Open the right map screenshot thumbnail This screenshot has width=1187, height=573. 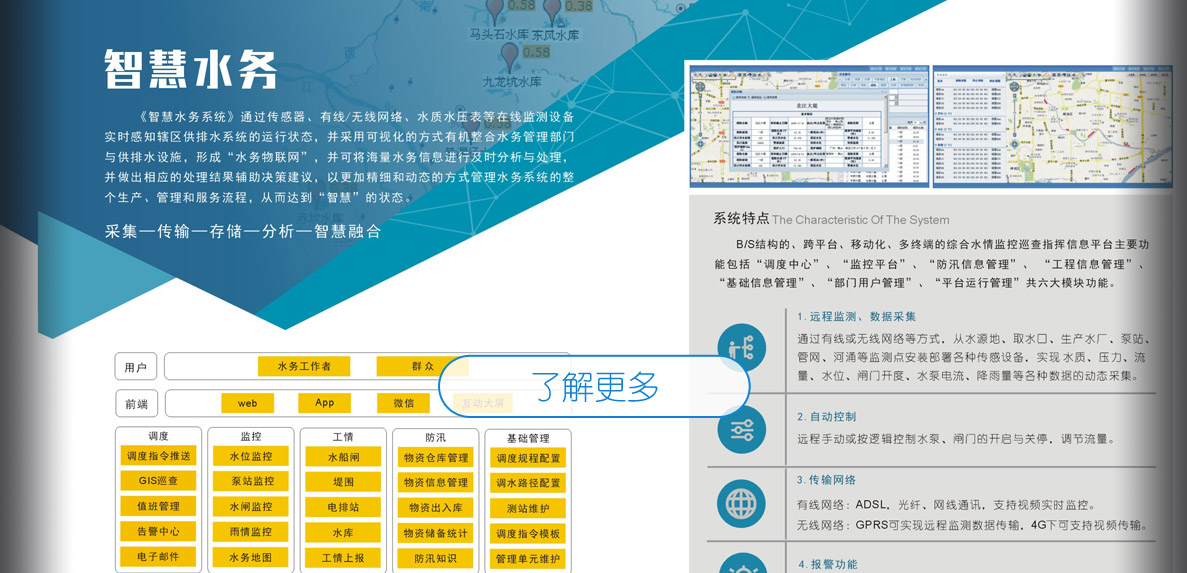pos(1051,126)
